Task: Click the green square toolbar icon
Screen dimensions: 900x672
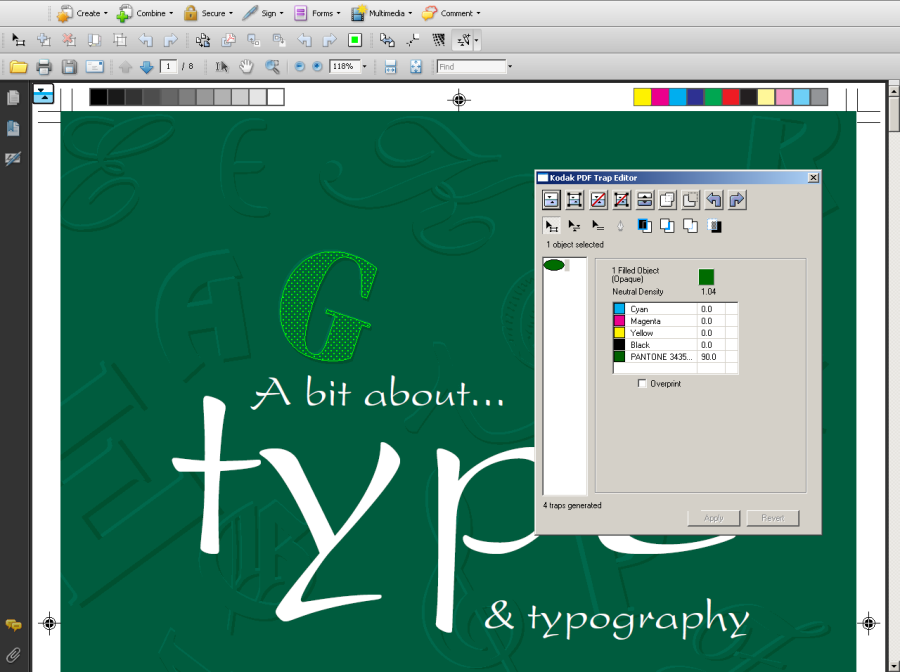Action: pyautogui.click(x=354, y=40)
